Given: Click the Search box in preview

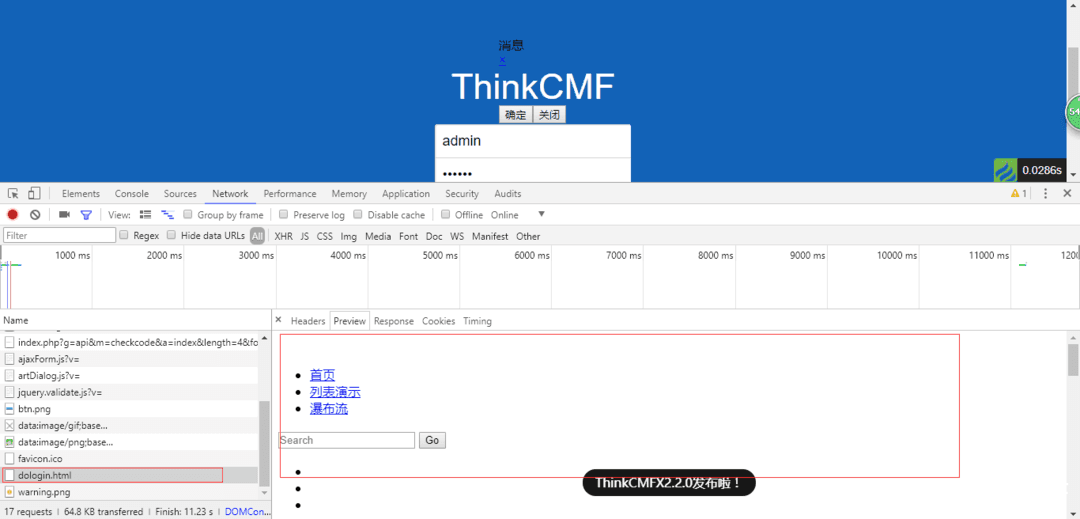Looking at the screenshot, I should (x=346, y=440).
